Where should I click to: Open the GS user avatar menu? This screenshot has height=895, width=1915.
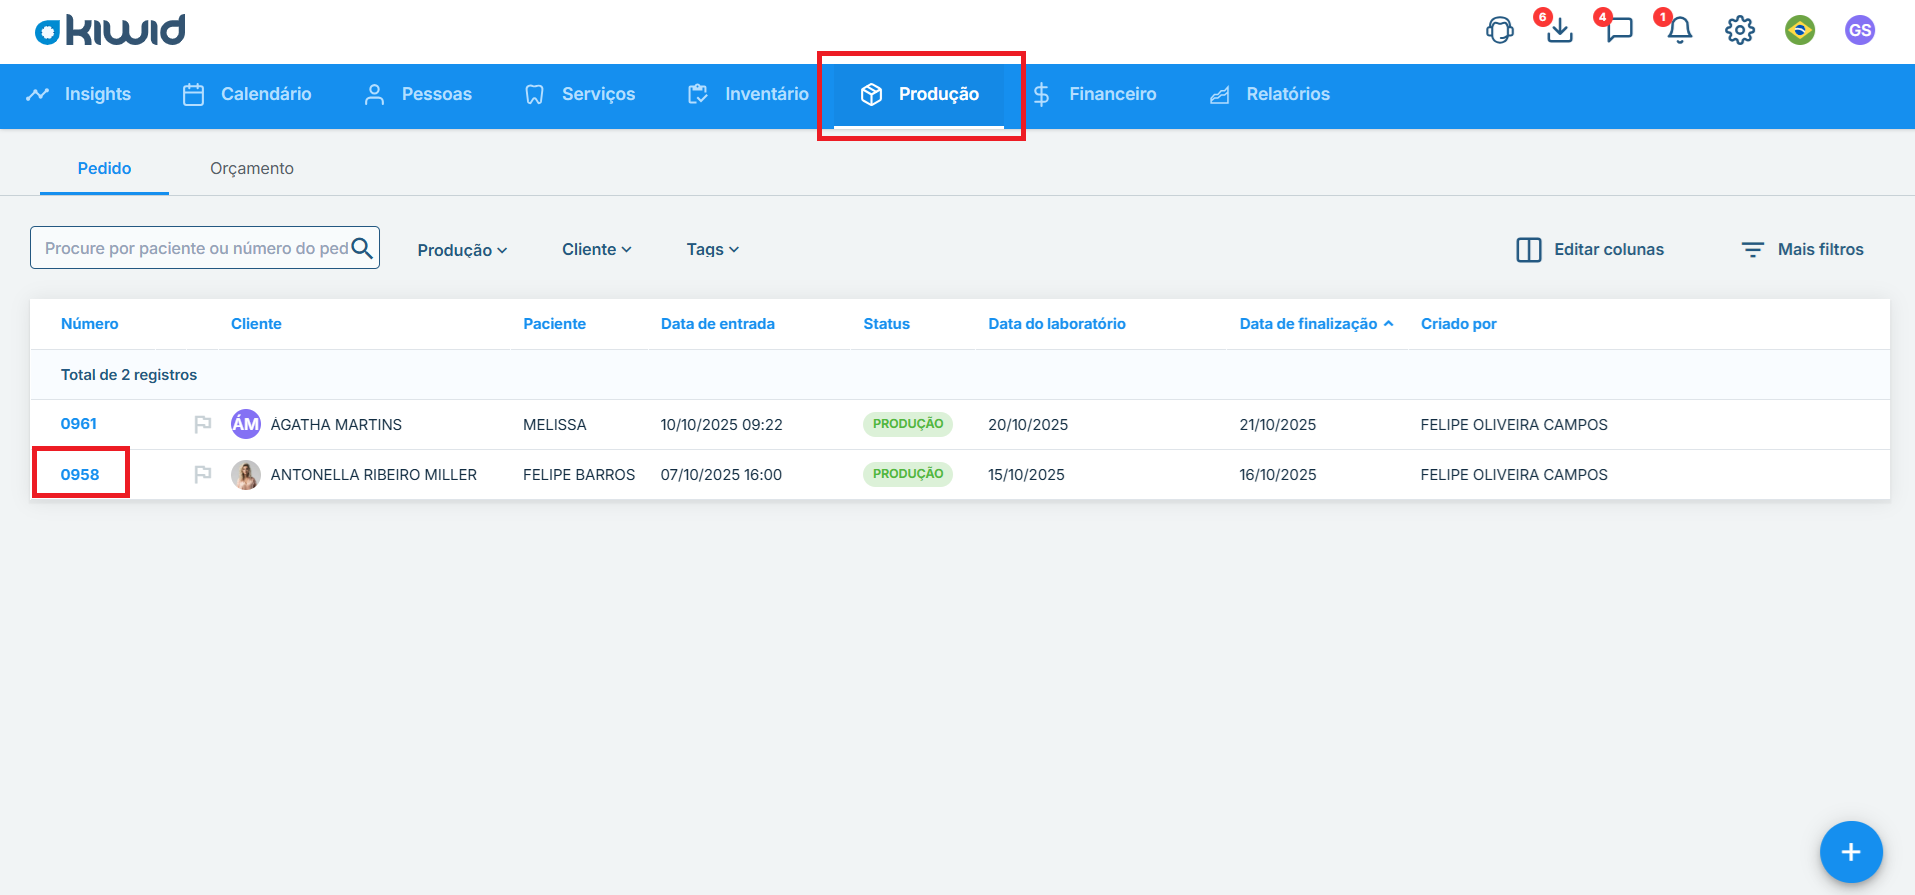(x=1859, y=30)
